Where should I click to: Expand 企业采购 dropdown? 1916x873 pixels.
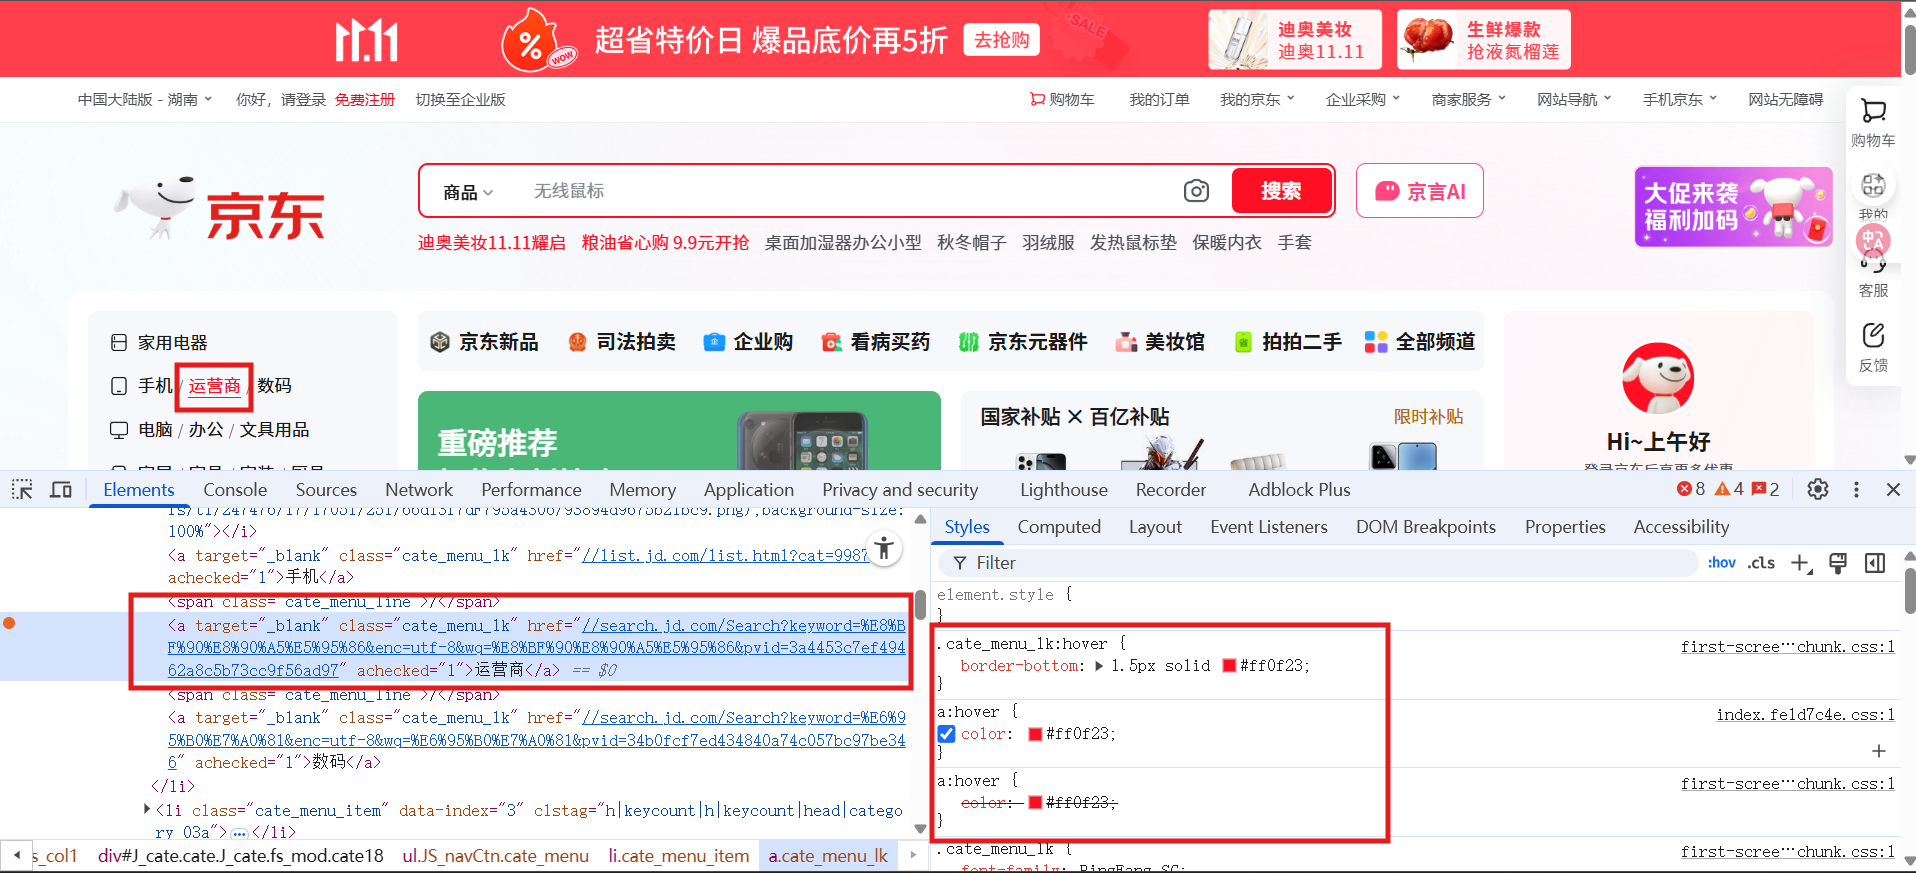point(1363,99)
